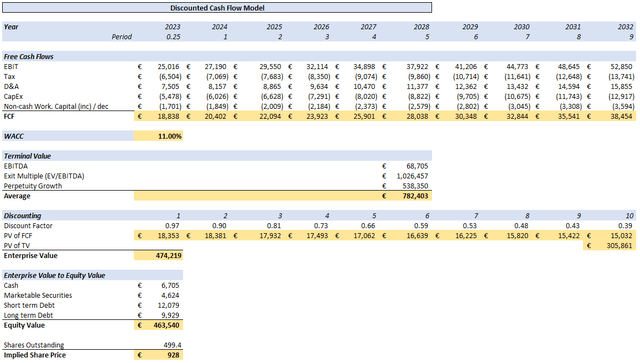Select the Implied Share Price label
The height and width of the screenshot is (363, 640).
tap(35, 355)
